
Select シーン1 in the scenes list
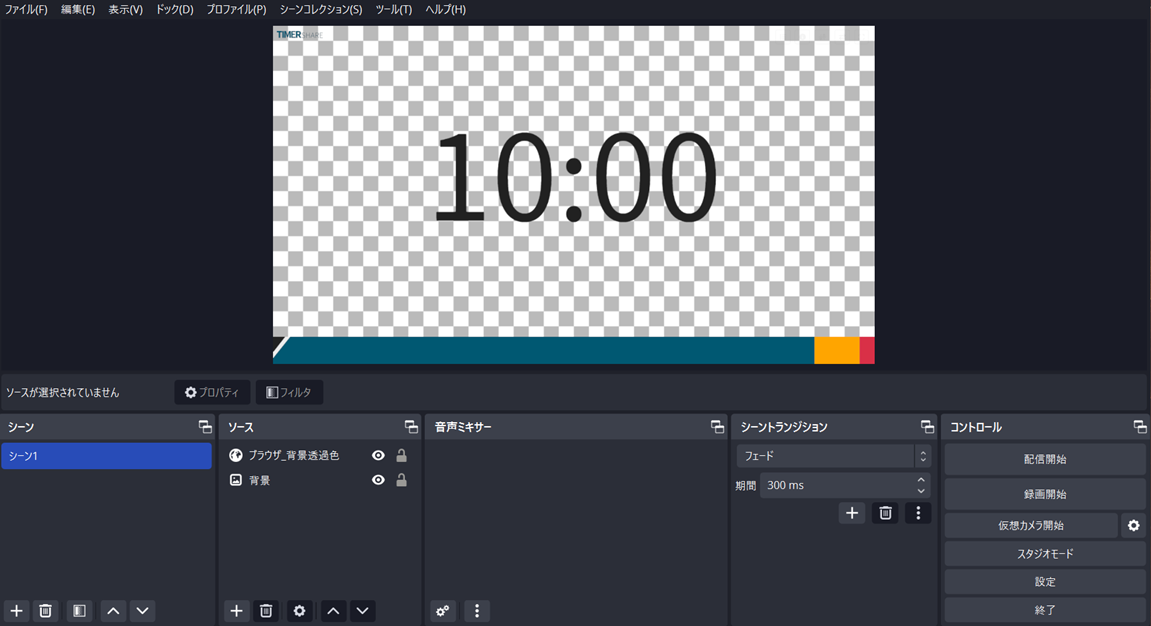(x=106, y=456)
